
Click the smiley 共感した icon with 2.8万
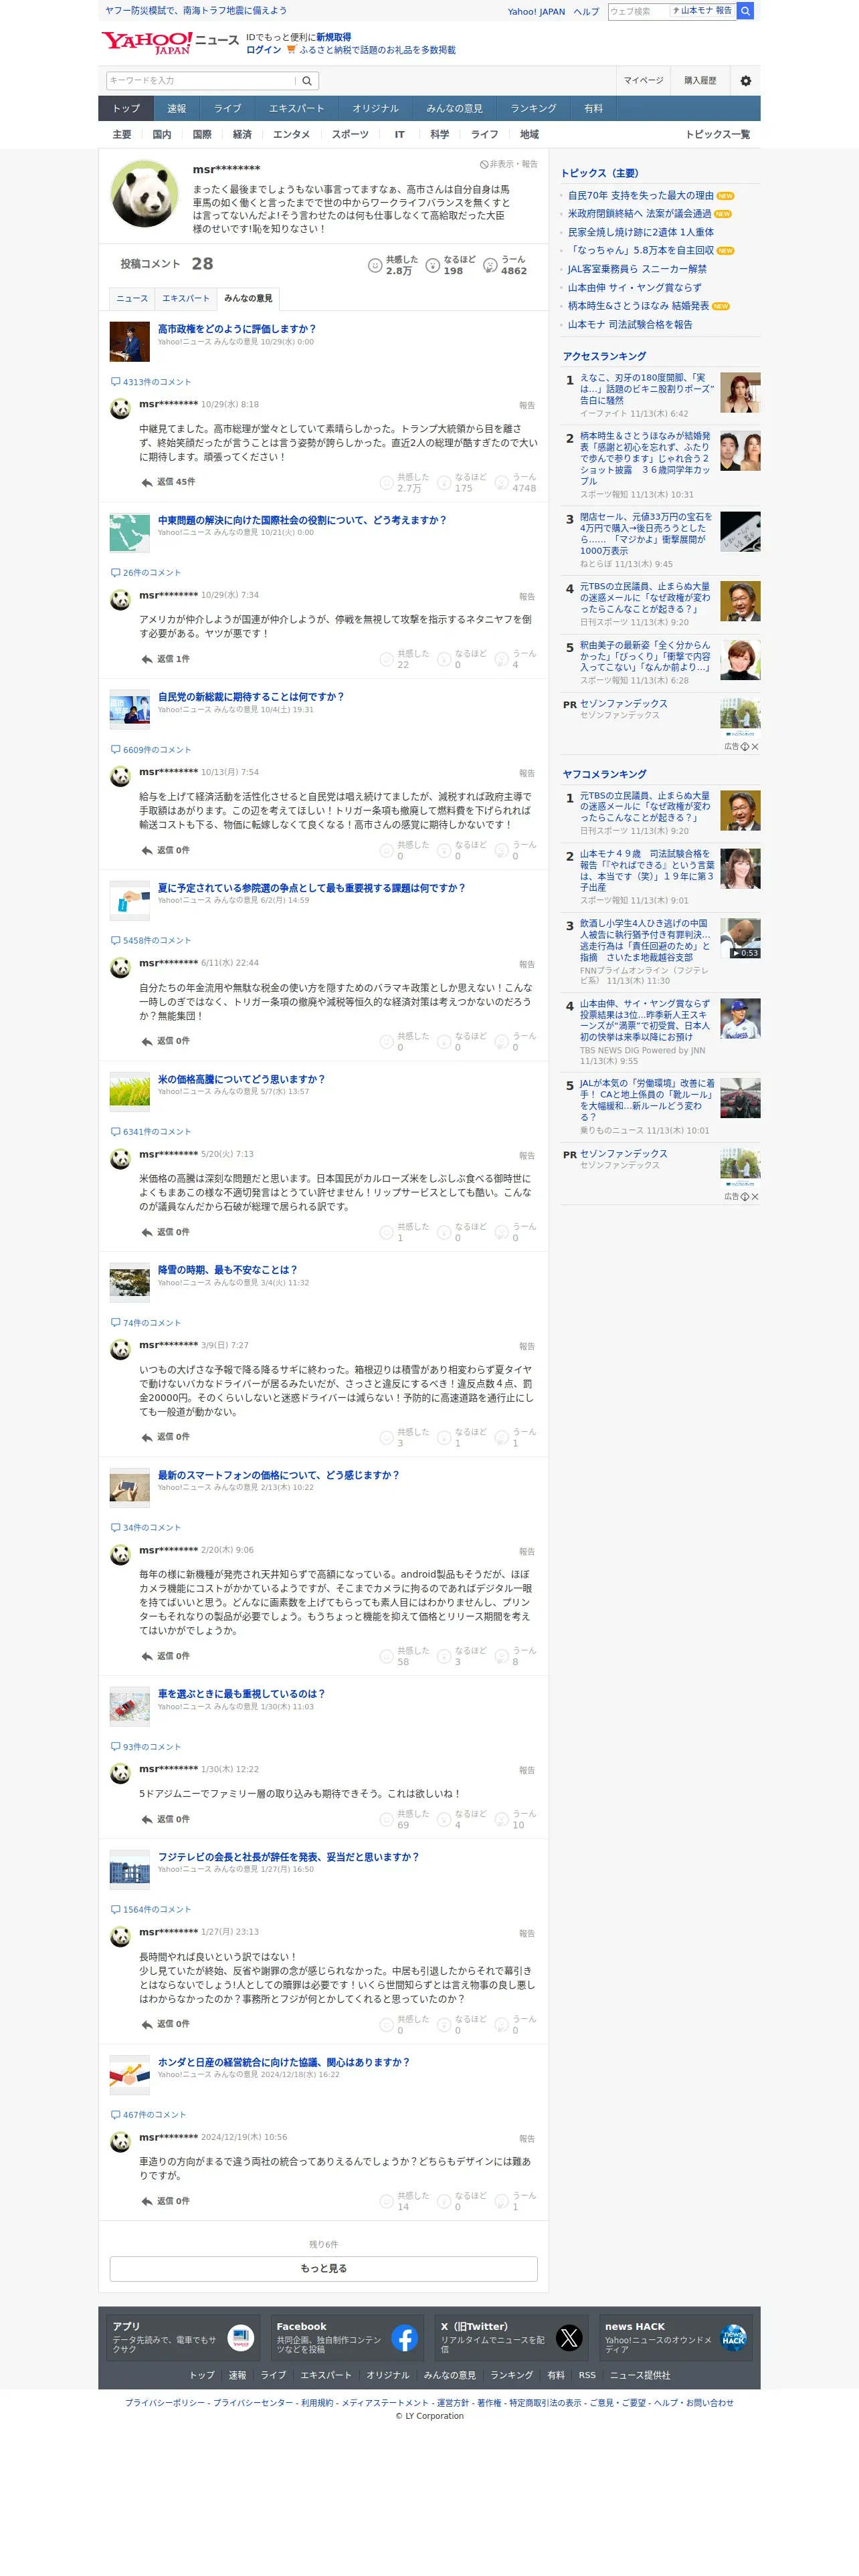(375, 265)
